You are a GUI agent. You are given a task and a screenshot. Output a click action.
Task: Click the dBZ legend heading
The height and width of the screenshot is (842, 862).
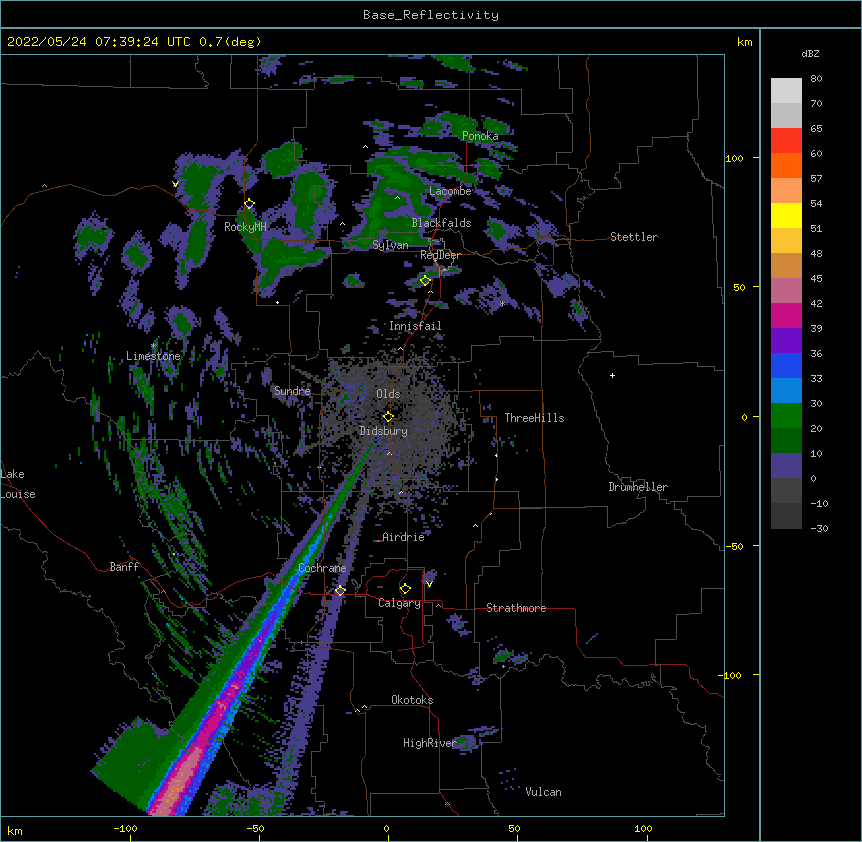[x=810, y=54]
